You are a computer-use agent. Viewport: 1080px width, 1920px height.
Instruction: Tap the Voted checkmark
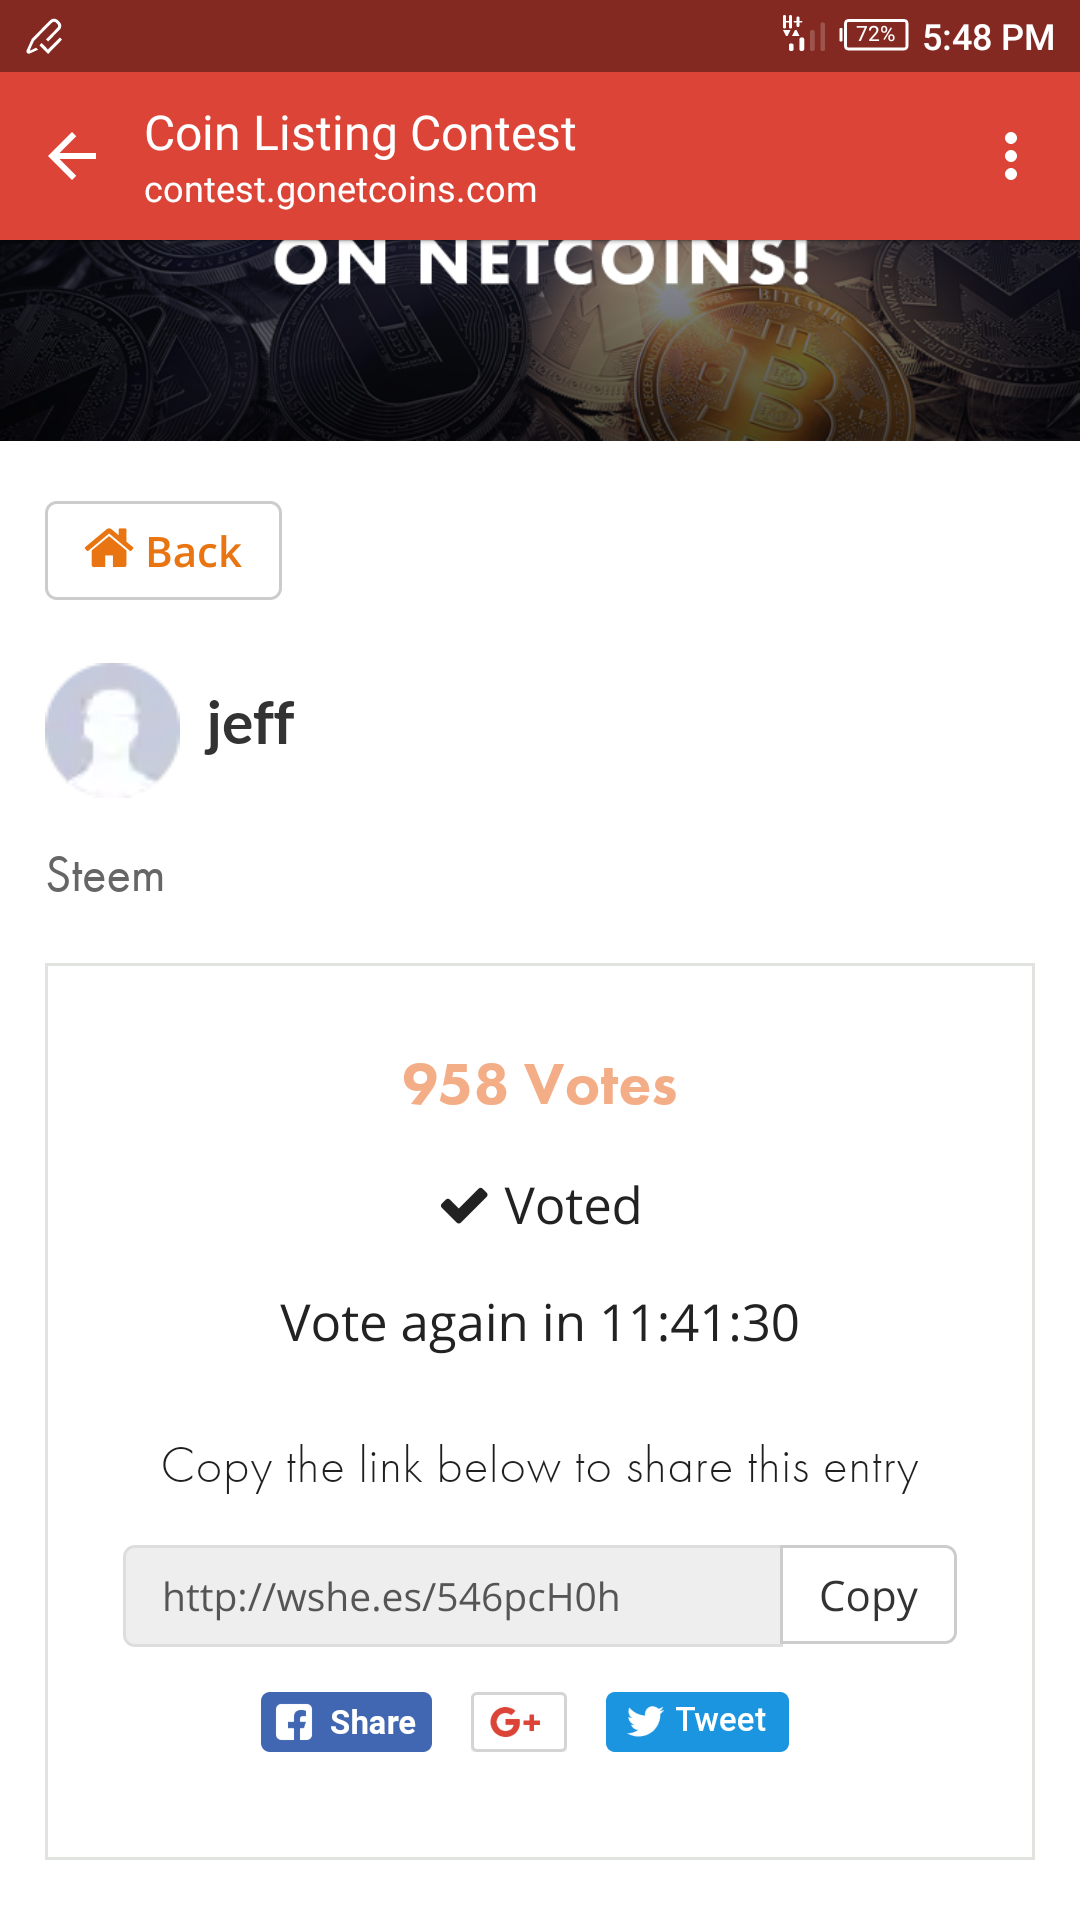(464, 1206)
